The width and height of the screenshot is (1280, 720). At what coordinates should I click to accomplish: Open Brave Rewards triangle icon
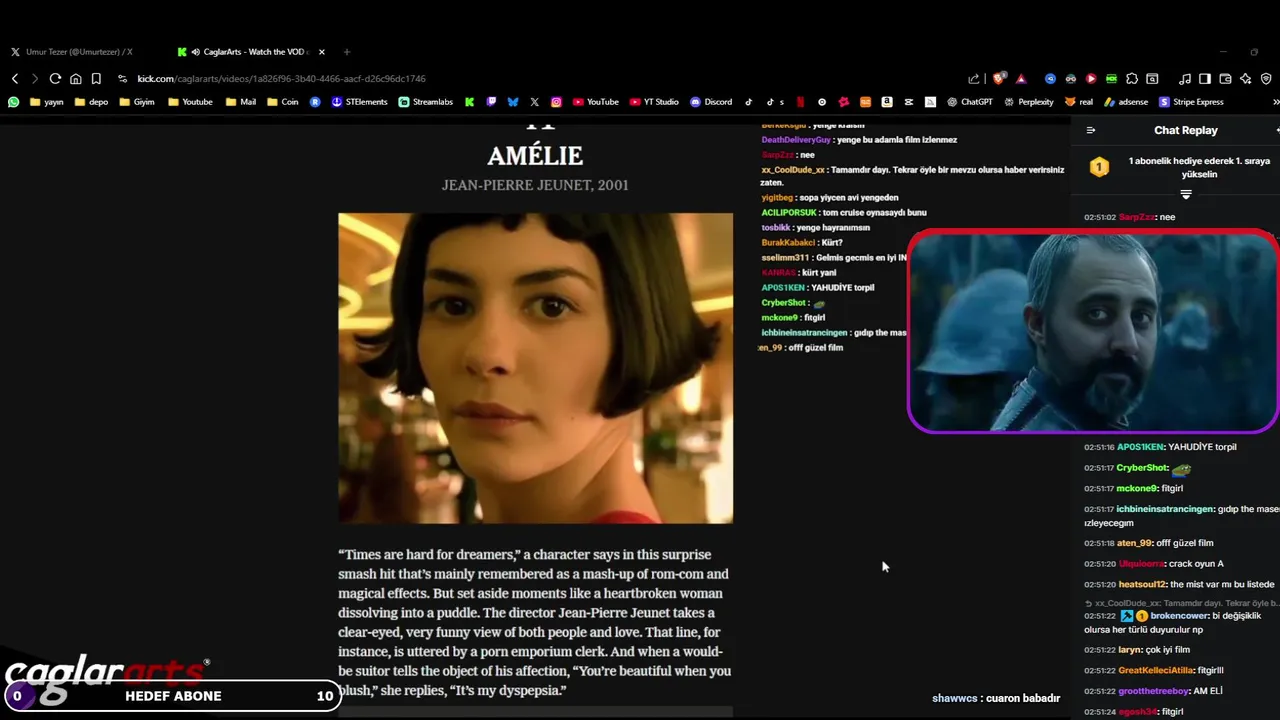point(1021,79)
